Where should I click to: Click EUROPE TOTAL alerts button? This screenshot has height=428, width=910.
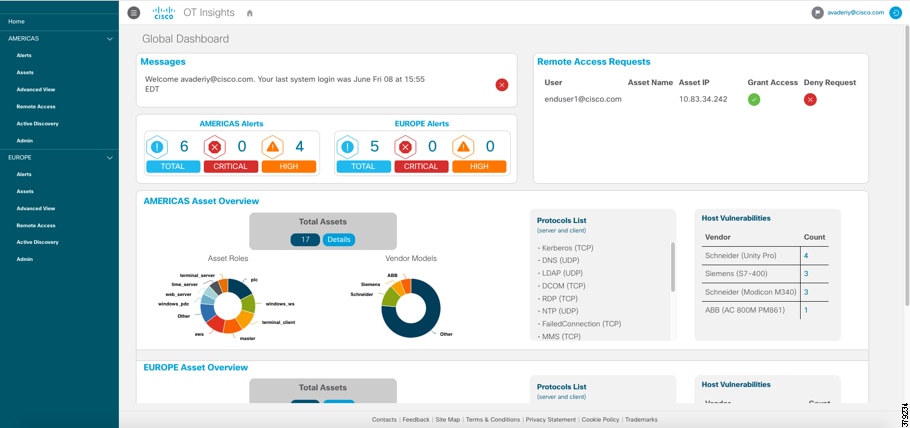pos(363,167)
